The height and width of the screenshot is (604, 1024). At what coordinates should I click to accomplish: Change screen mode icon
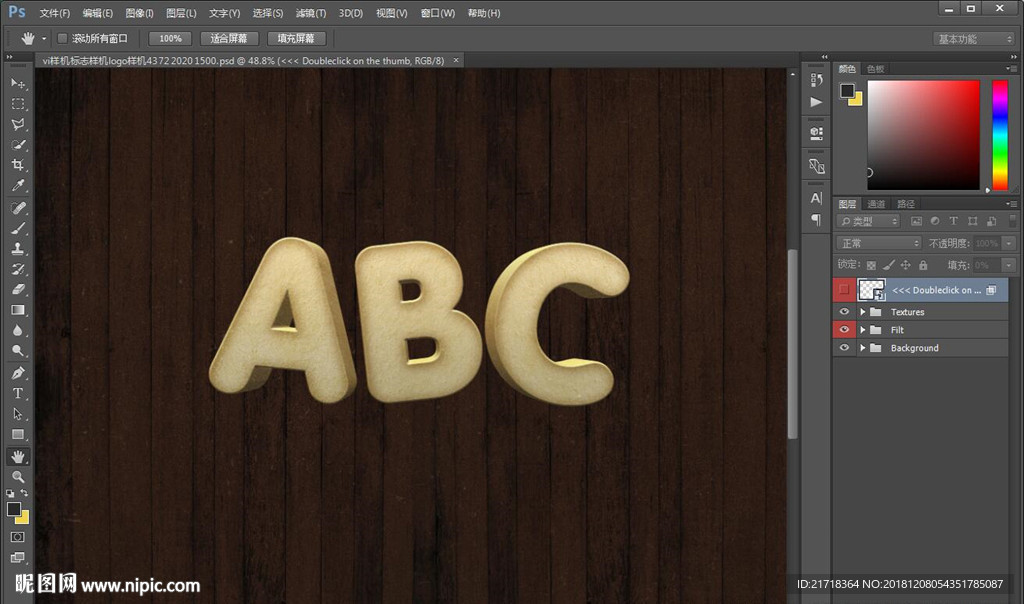click(x=18, y=557)
